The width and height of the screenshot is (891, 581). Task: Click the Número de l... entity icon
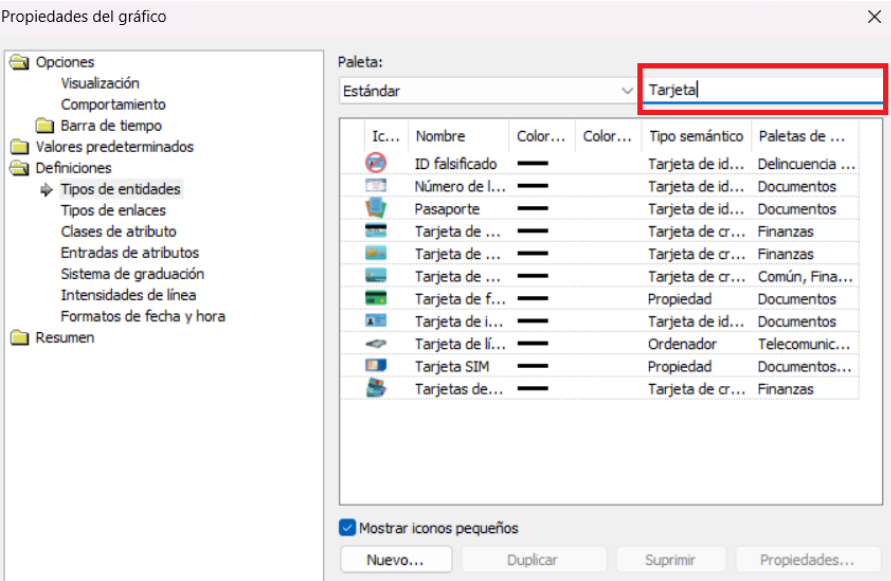tap(376, 186)
